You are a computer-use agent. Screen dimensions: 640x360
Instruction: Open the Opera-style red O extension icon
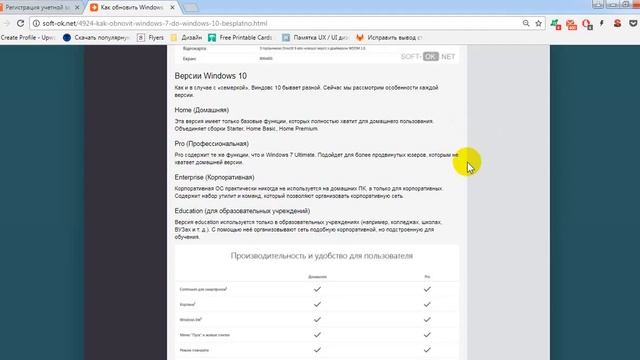click(587, 24)
